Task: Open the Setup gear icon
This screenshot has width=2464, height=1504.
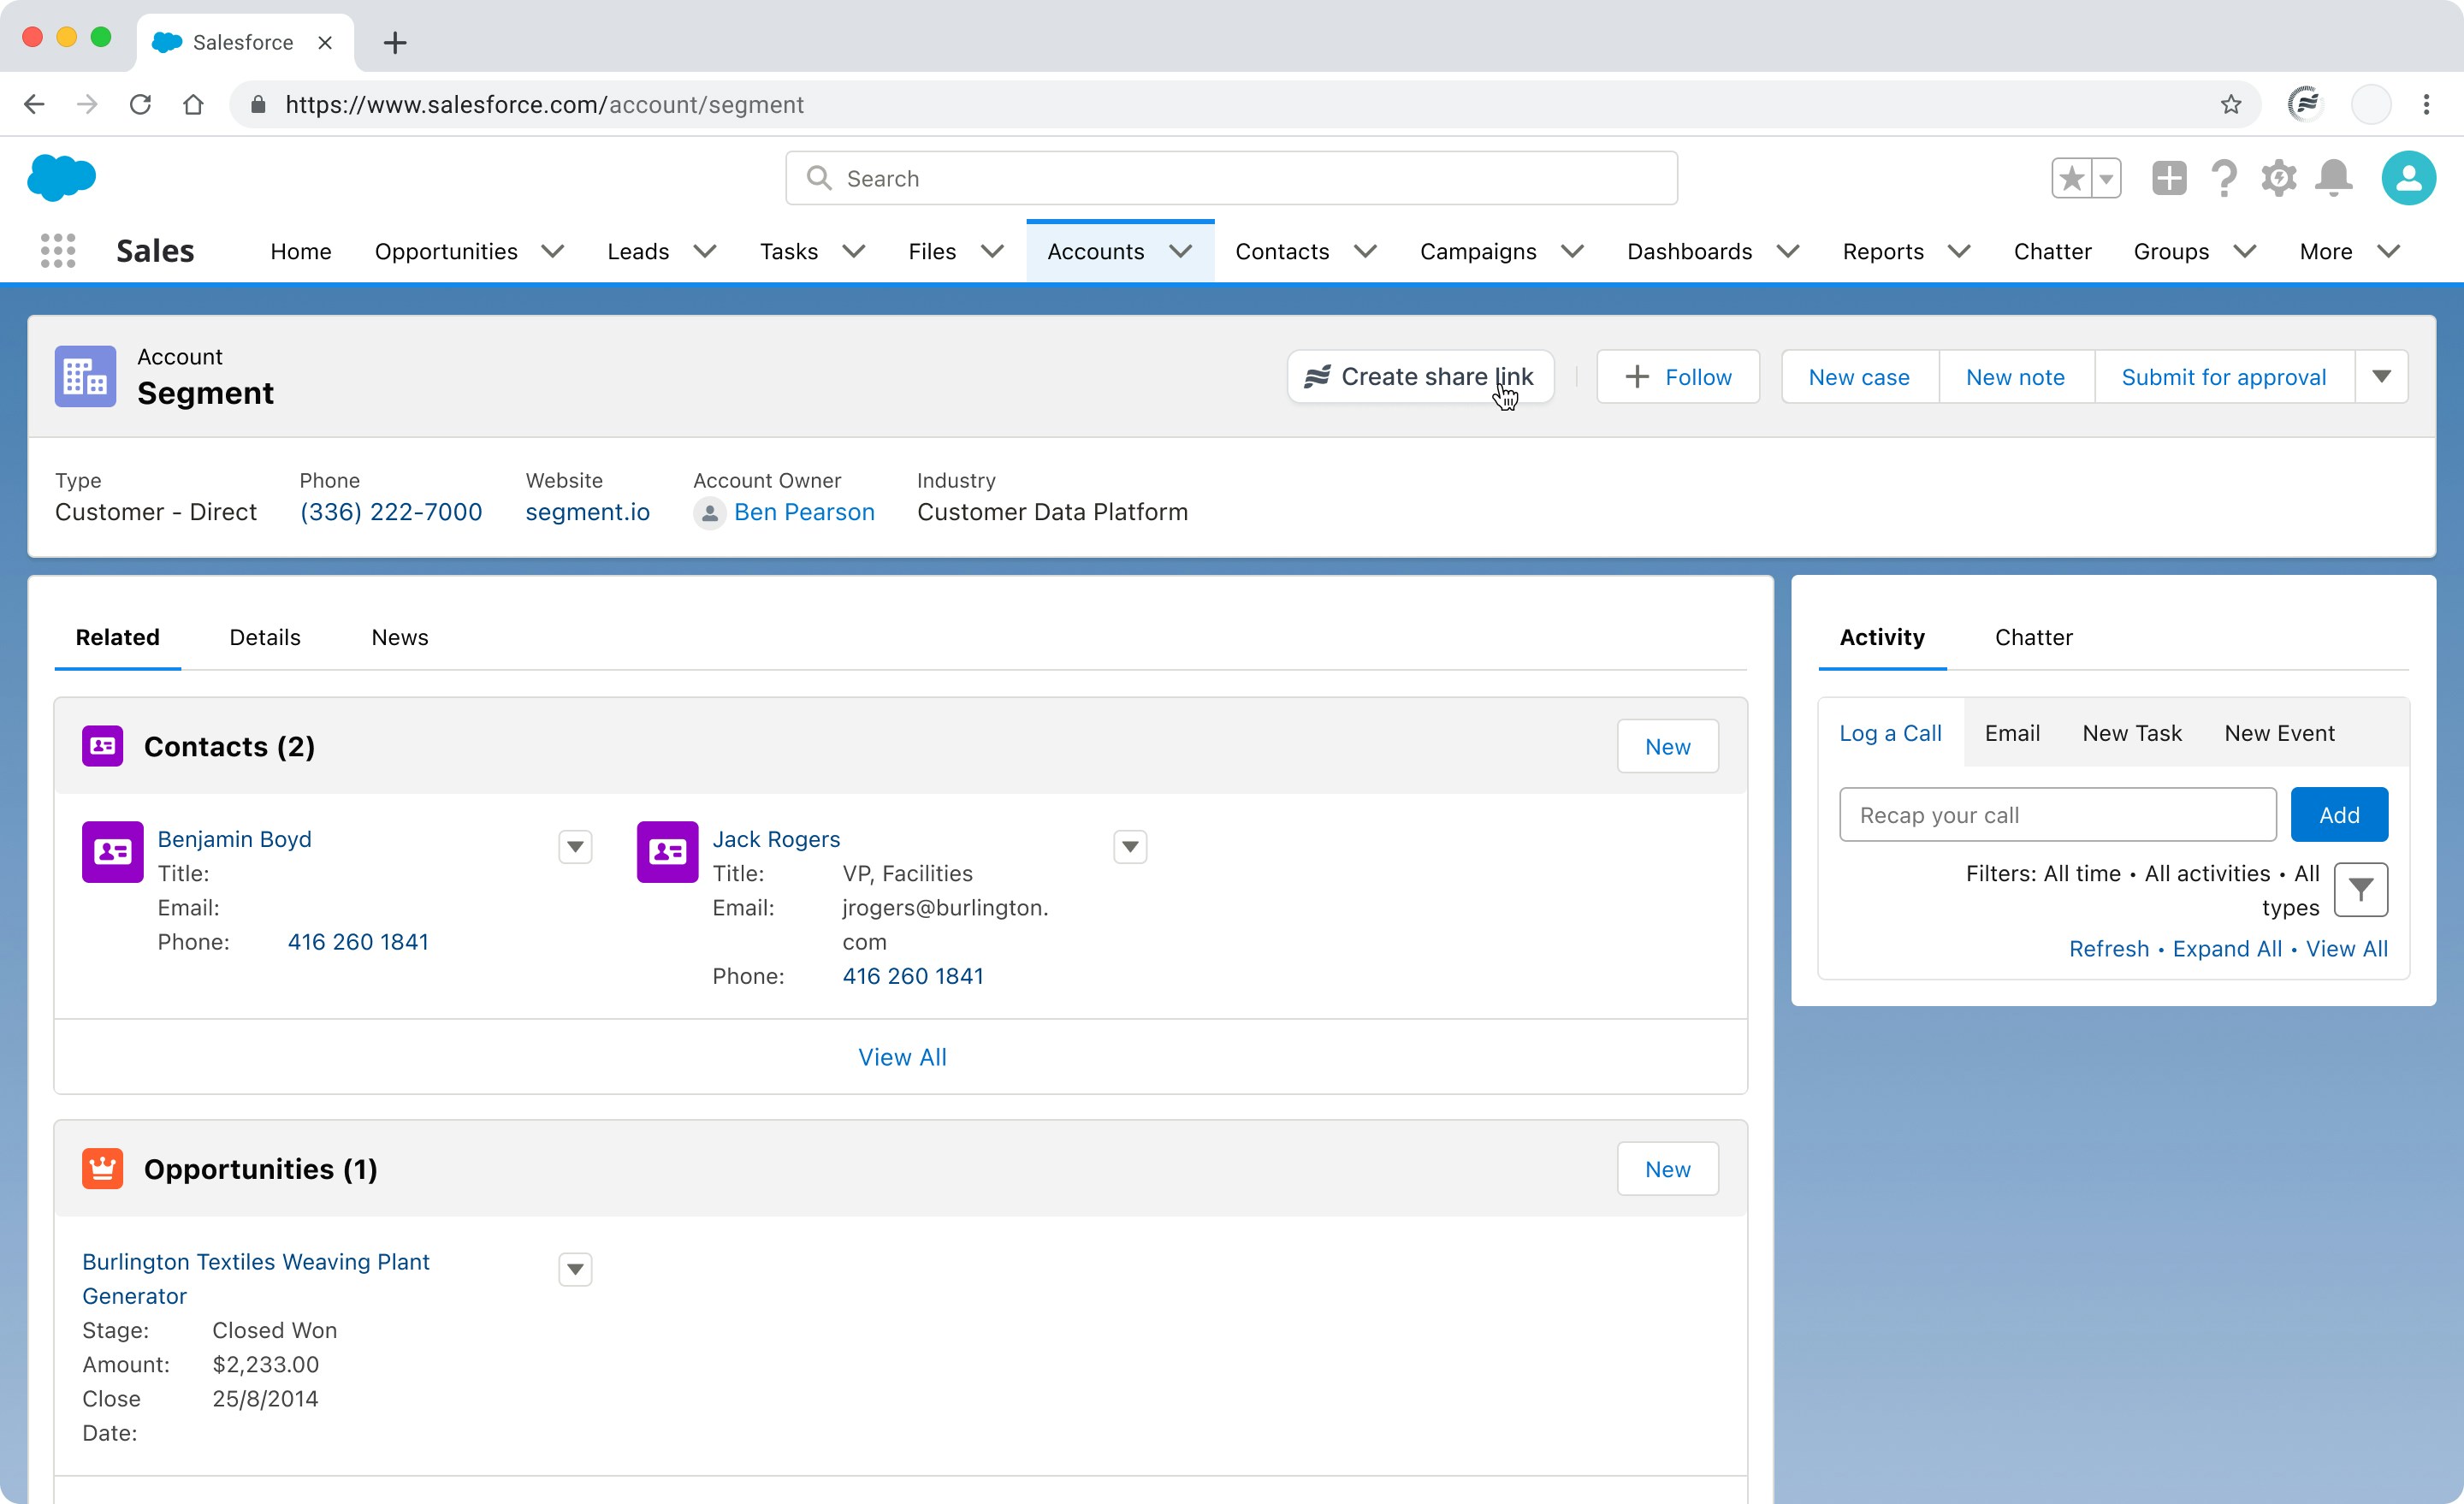Action: (2278, 179)
